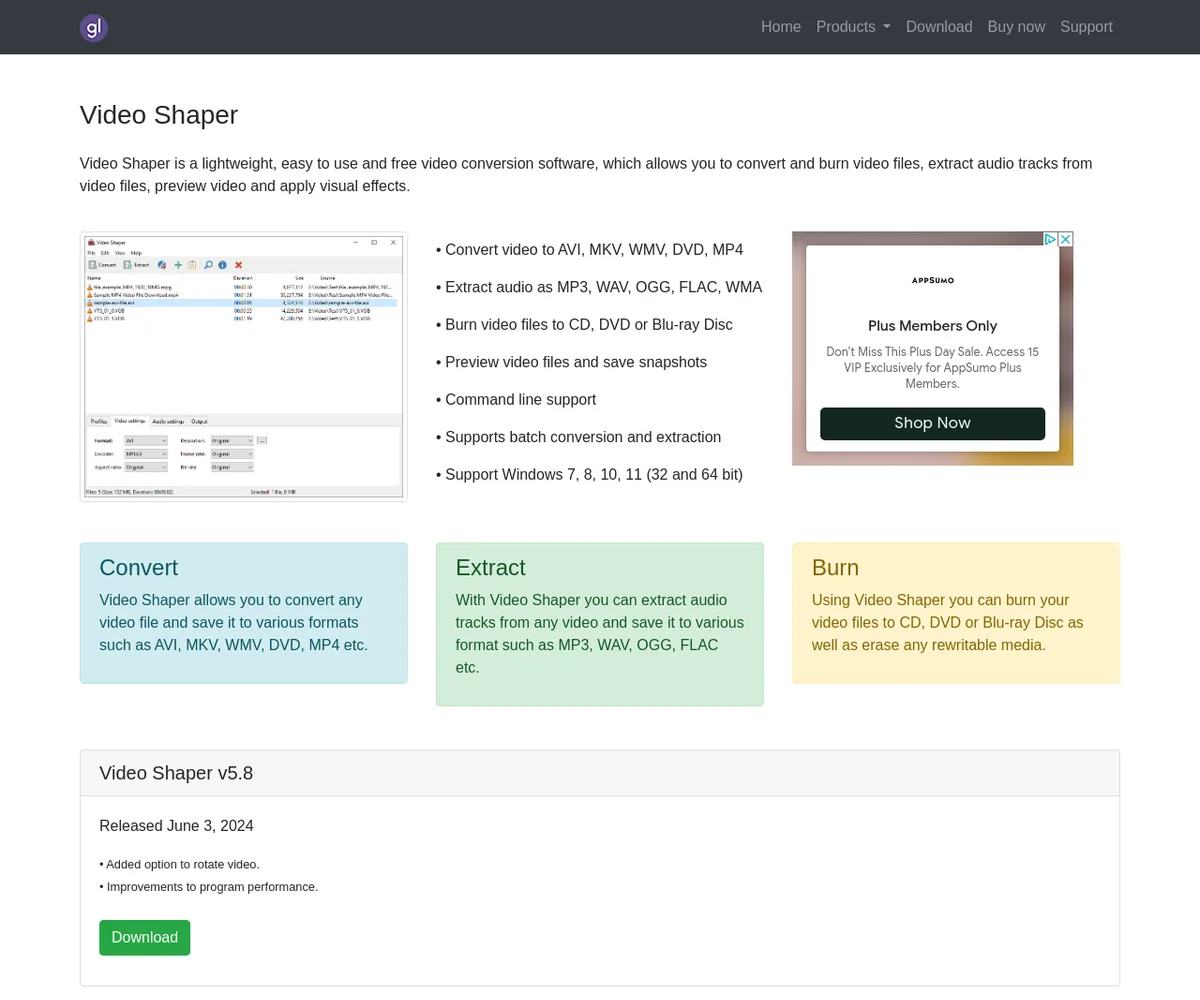Go to the Home nav item
This screenshot has height=1000, width=1200.
click(x=780, y=27)
